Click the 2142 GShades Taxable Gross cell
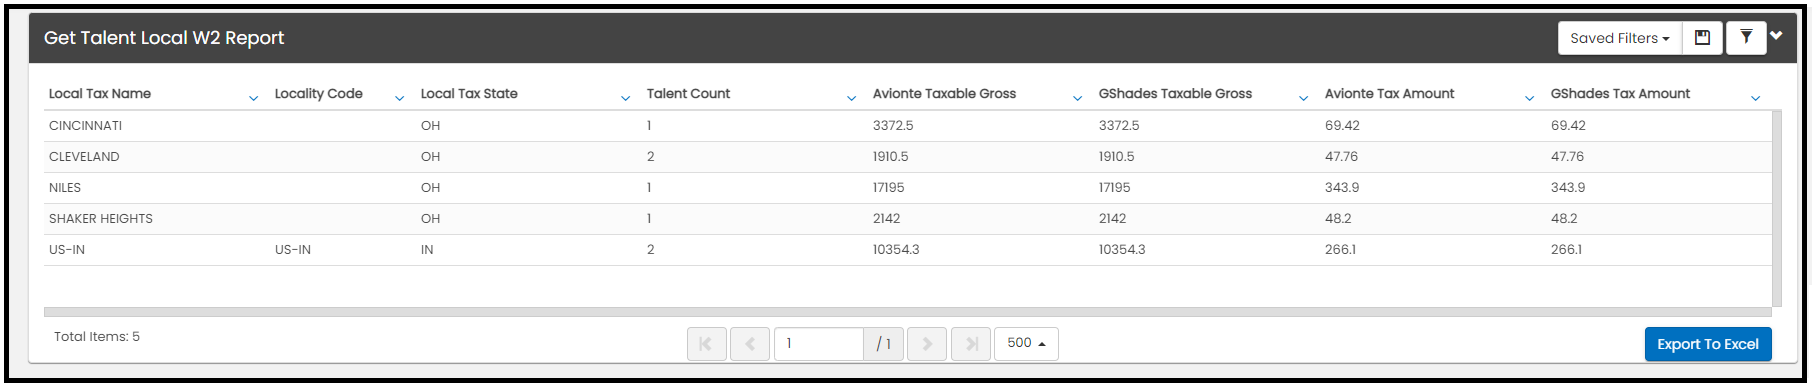 point(1113,219)
